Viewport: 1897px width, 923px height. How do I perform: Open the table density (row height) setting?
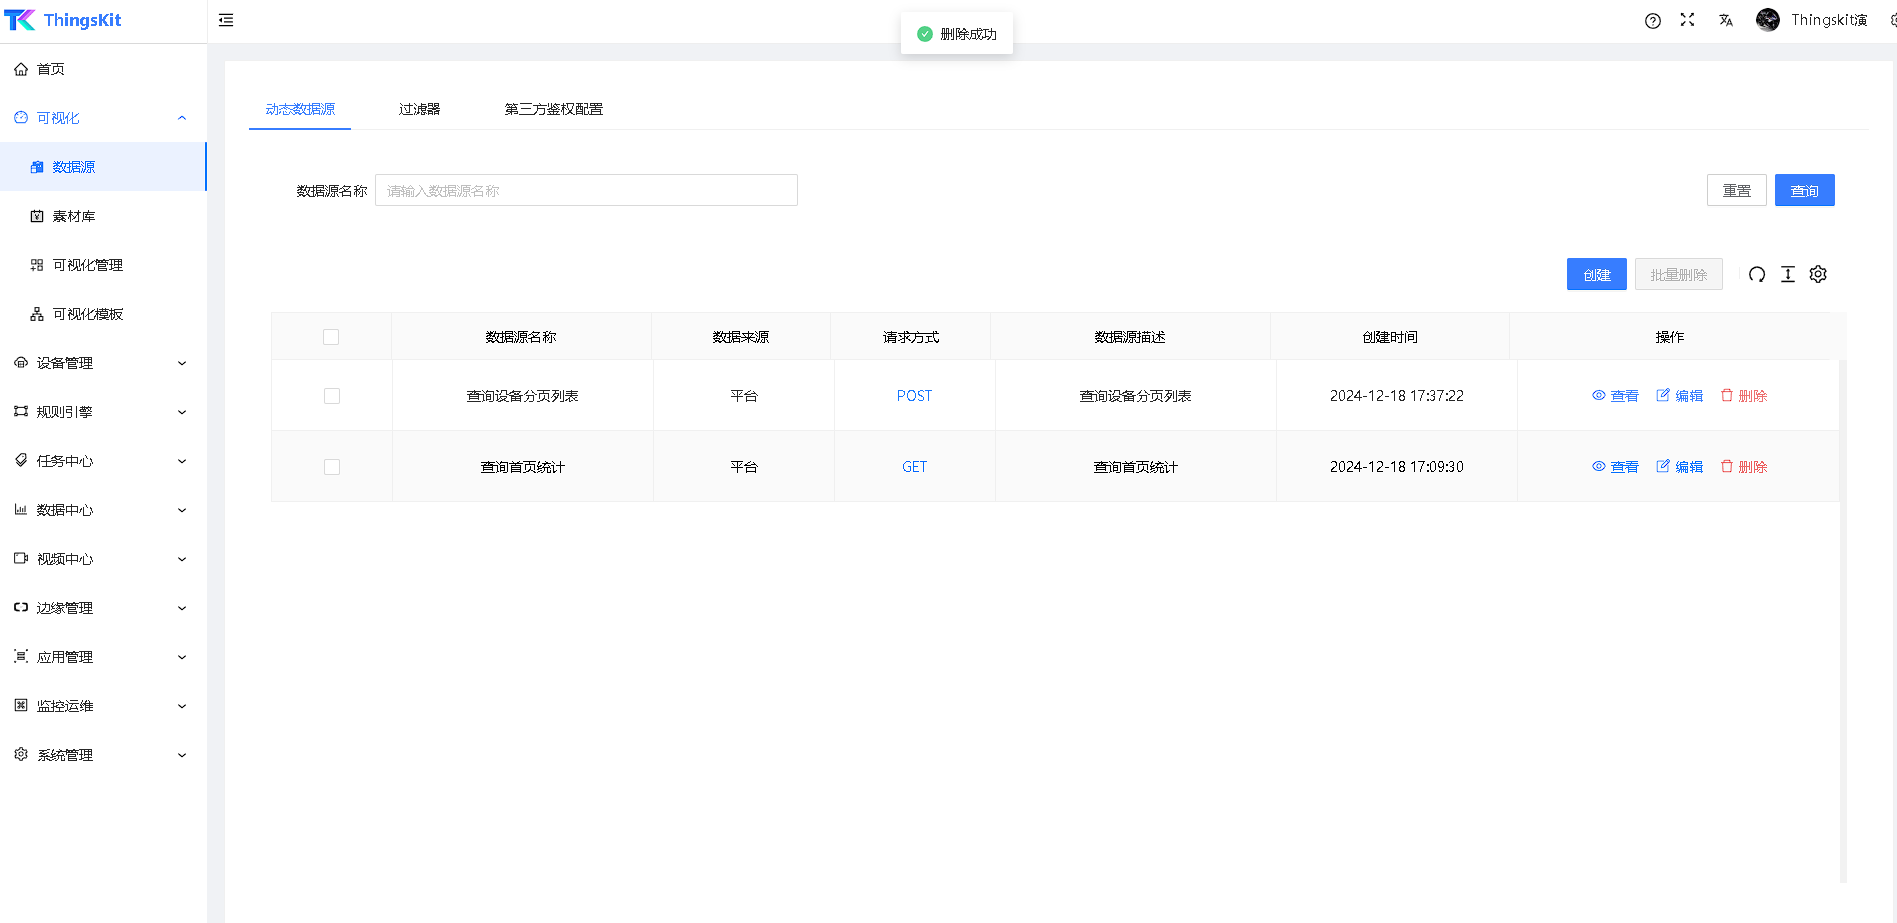[1788, 274]
